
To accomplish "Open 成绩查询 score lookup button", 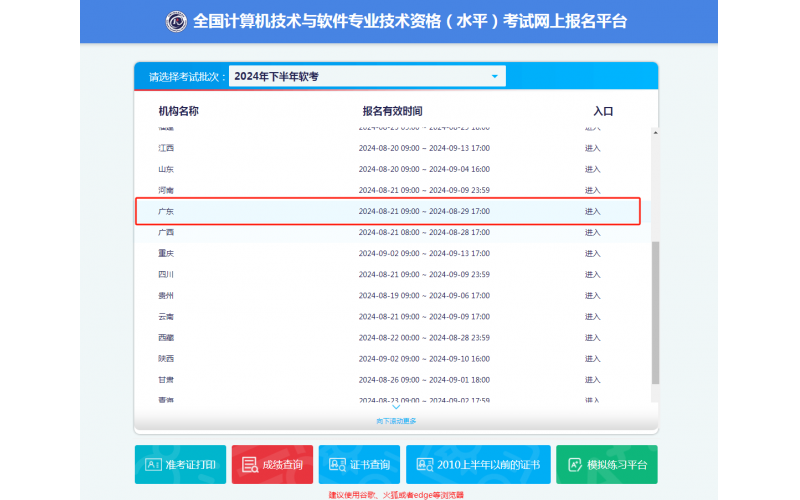I will tap(272, 464).
